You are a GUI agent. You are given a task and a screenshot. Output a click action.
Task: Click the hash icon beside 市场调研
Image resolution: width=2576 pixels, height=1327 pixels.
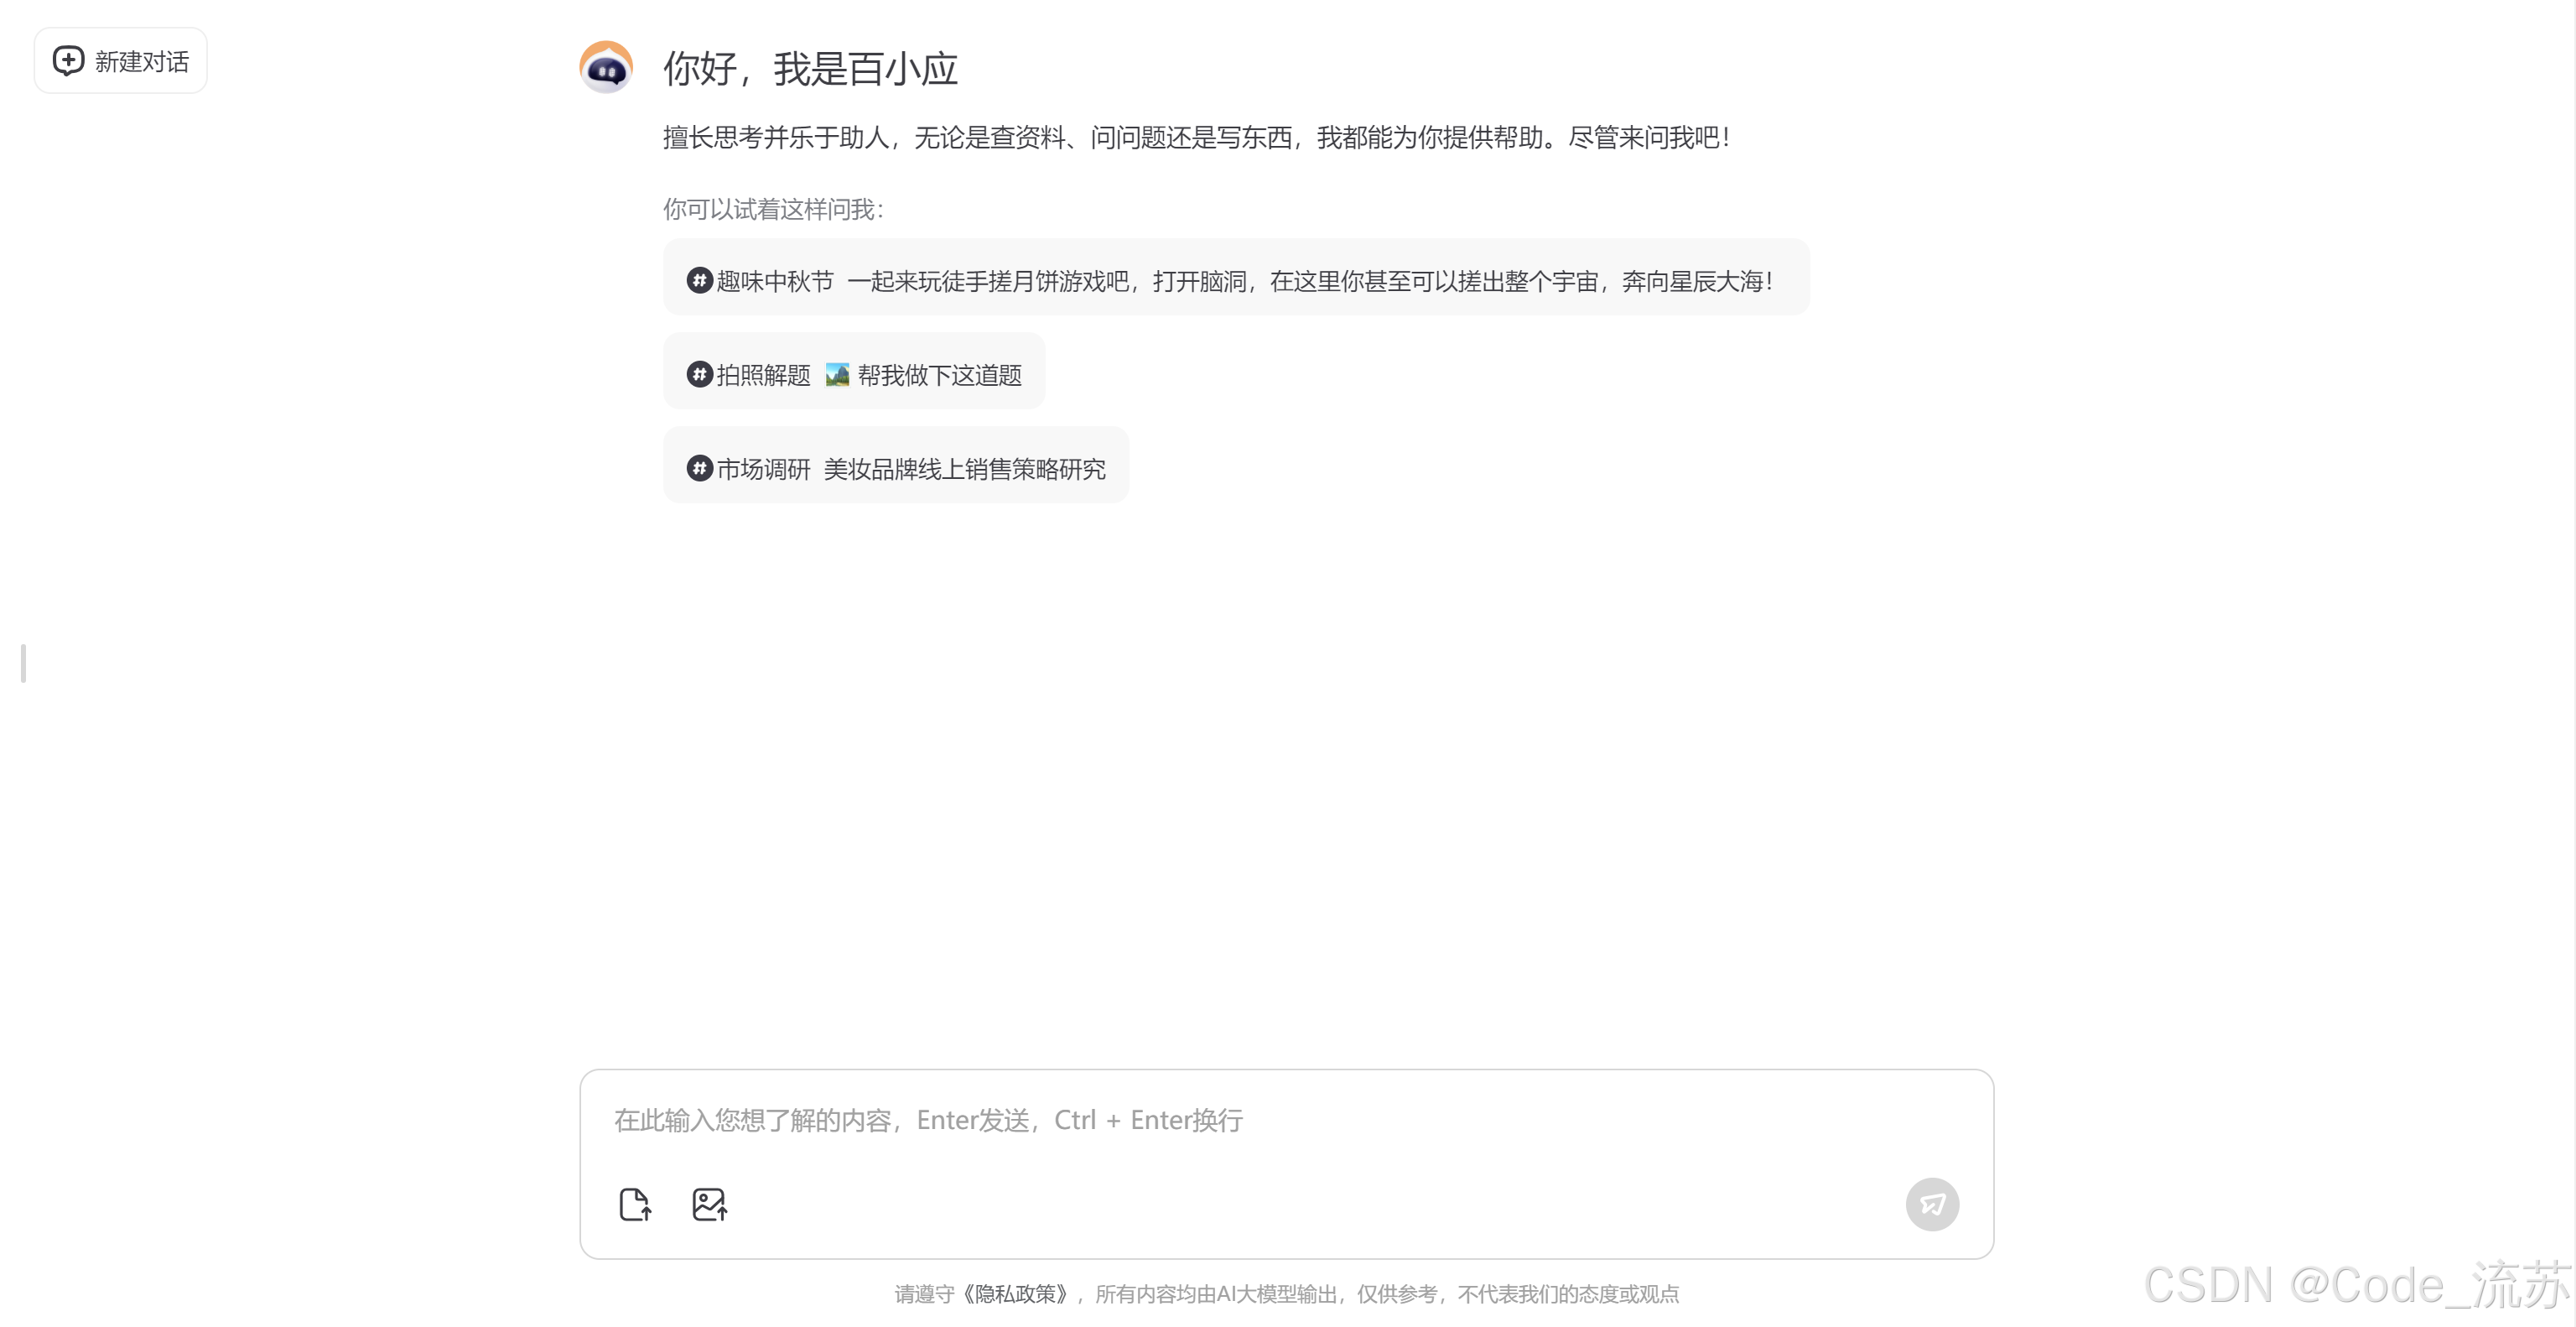tap(699, 468)
